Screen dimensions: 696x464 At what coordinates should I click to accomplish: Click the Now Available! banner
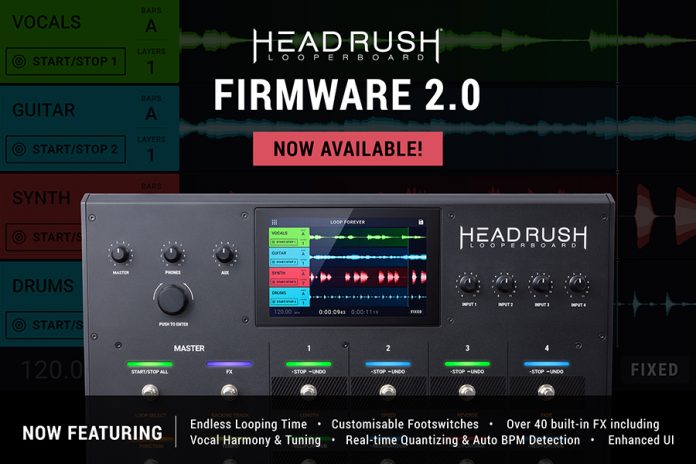click(347, 148)
